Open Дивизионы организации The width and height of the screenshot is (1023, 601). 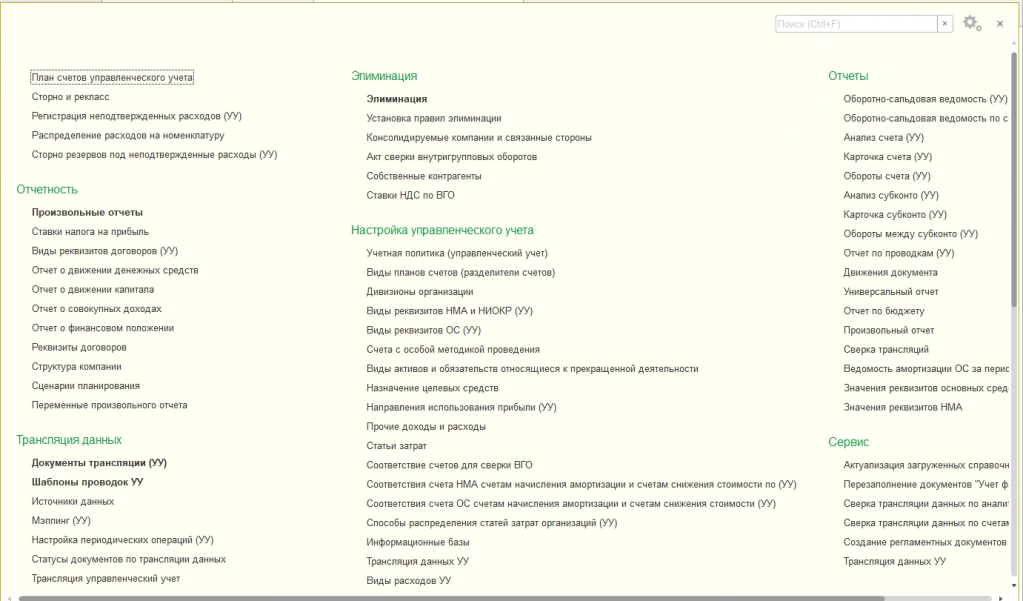420,291
